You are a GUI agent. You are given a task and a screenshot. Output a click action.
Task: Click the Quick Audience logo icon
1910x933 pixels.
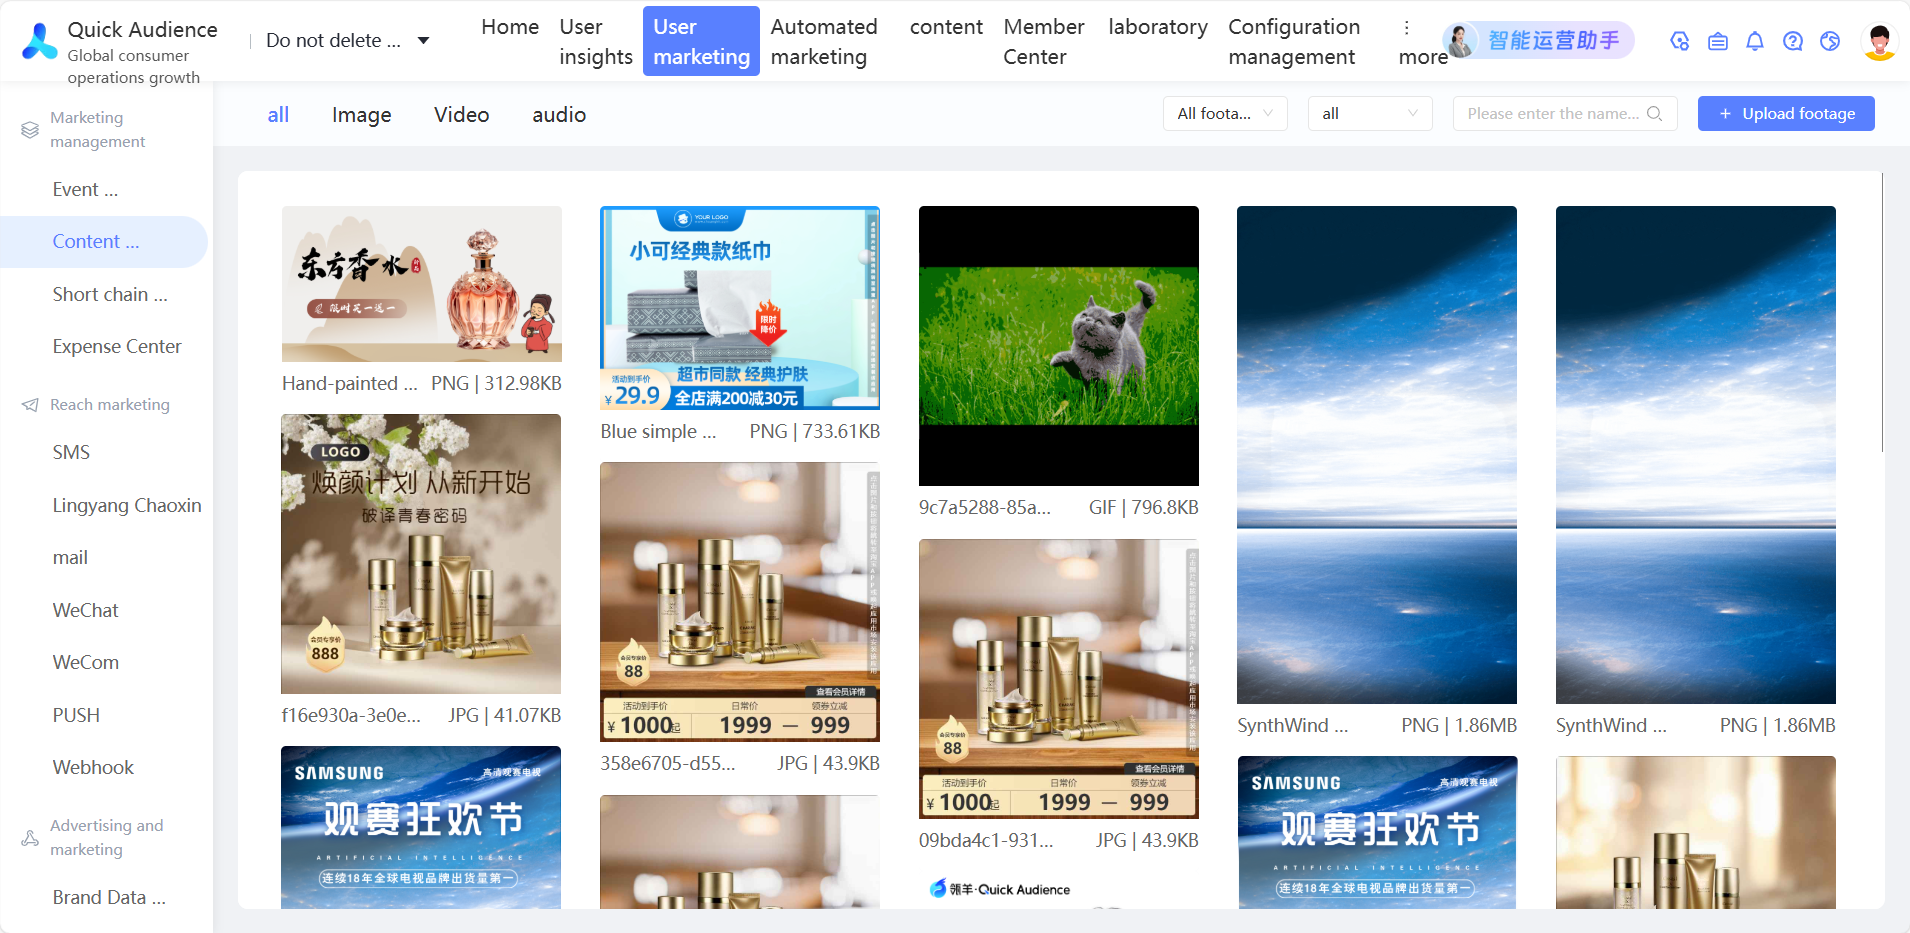point(40,41)
